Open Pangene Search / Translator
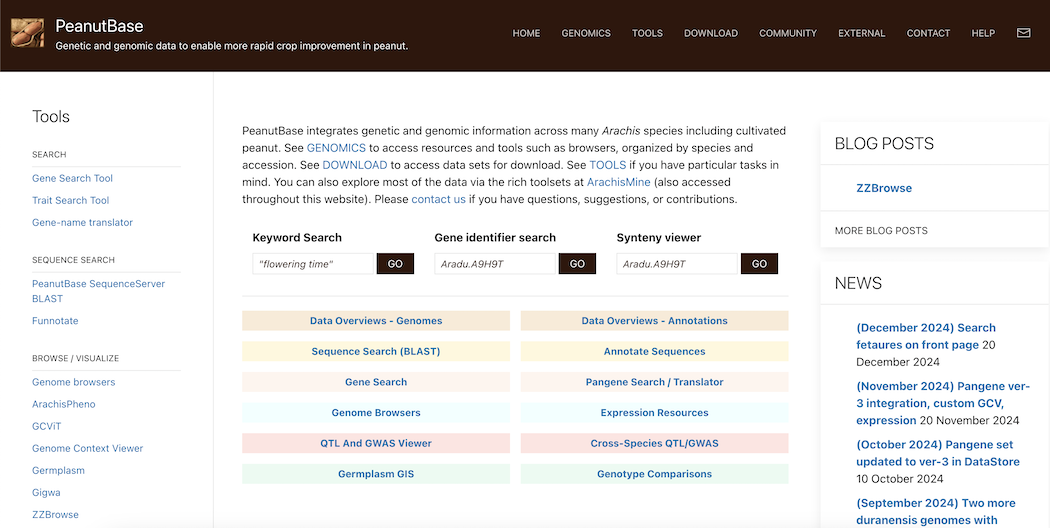 coord(654,382)
